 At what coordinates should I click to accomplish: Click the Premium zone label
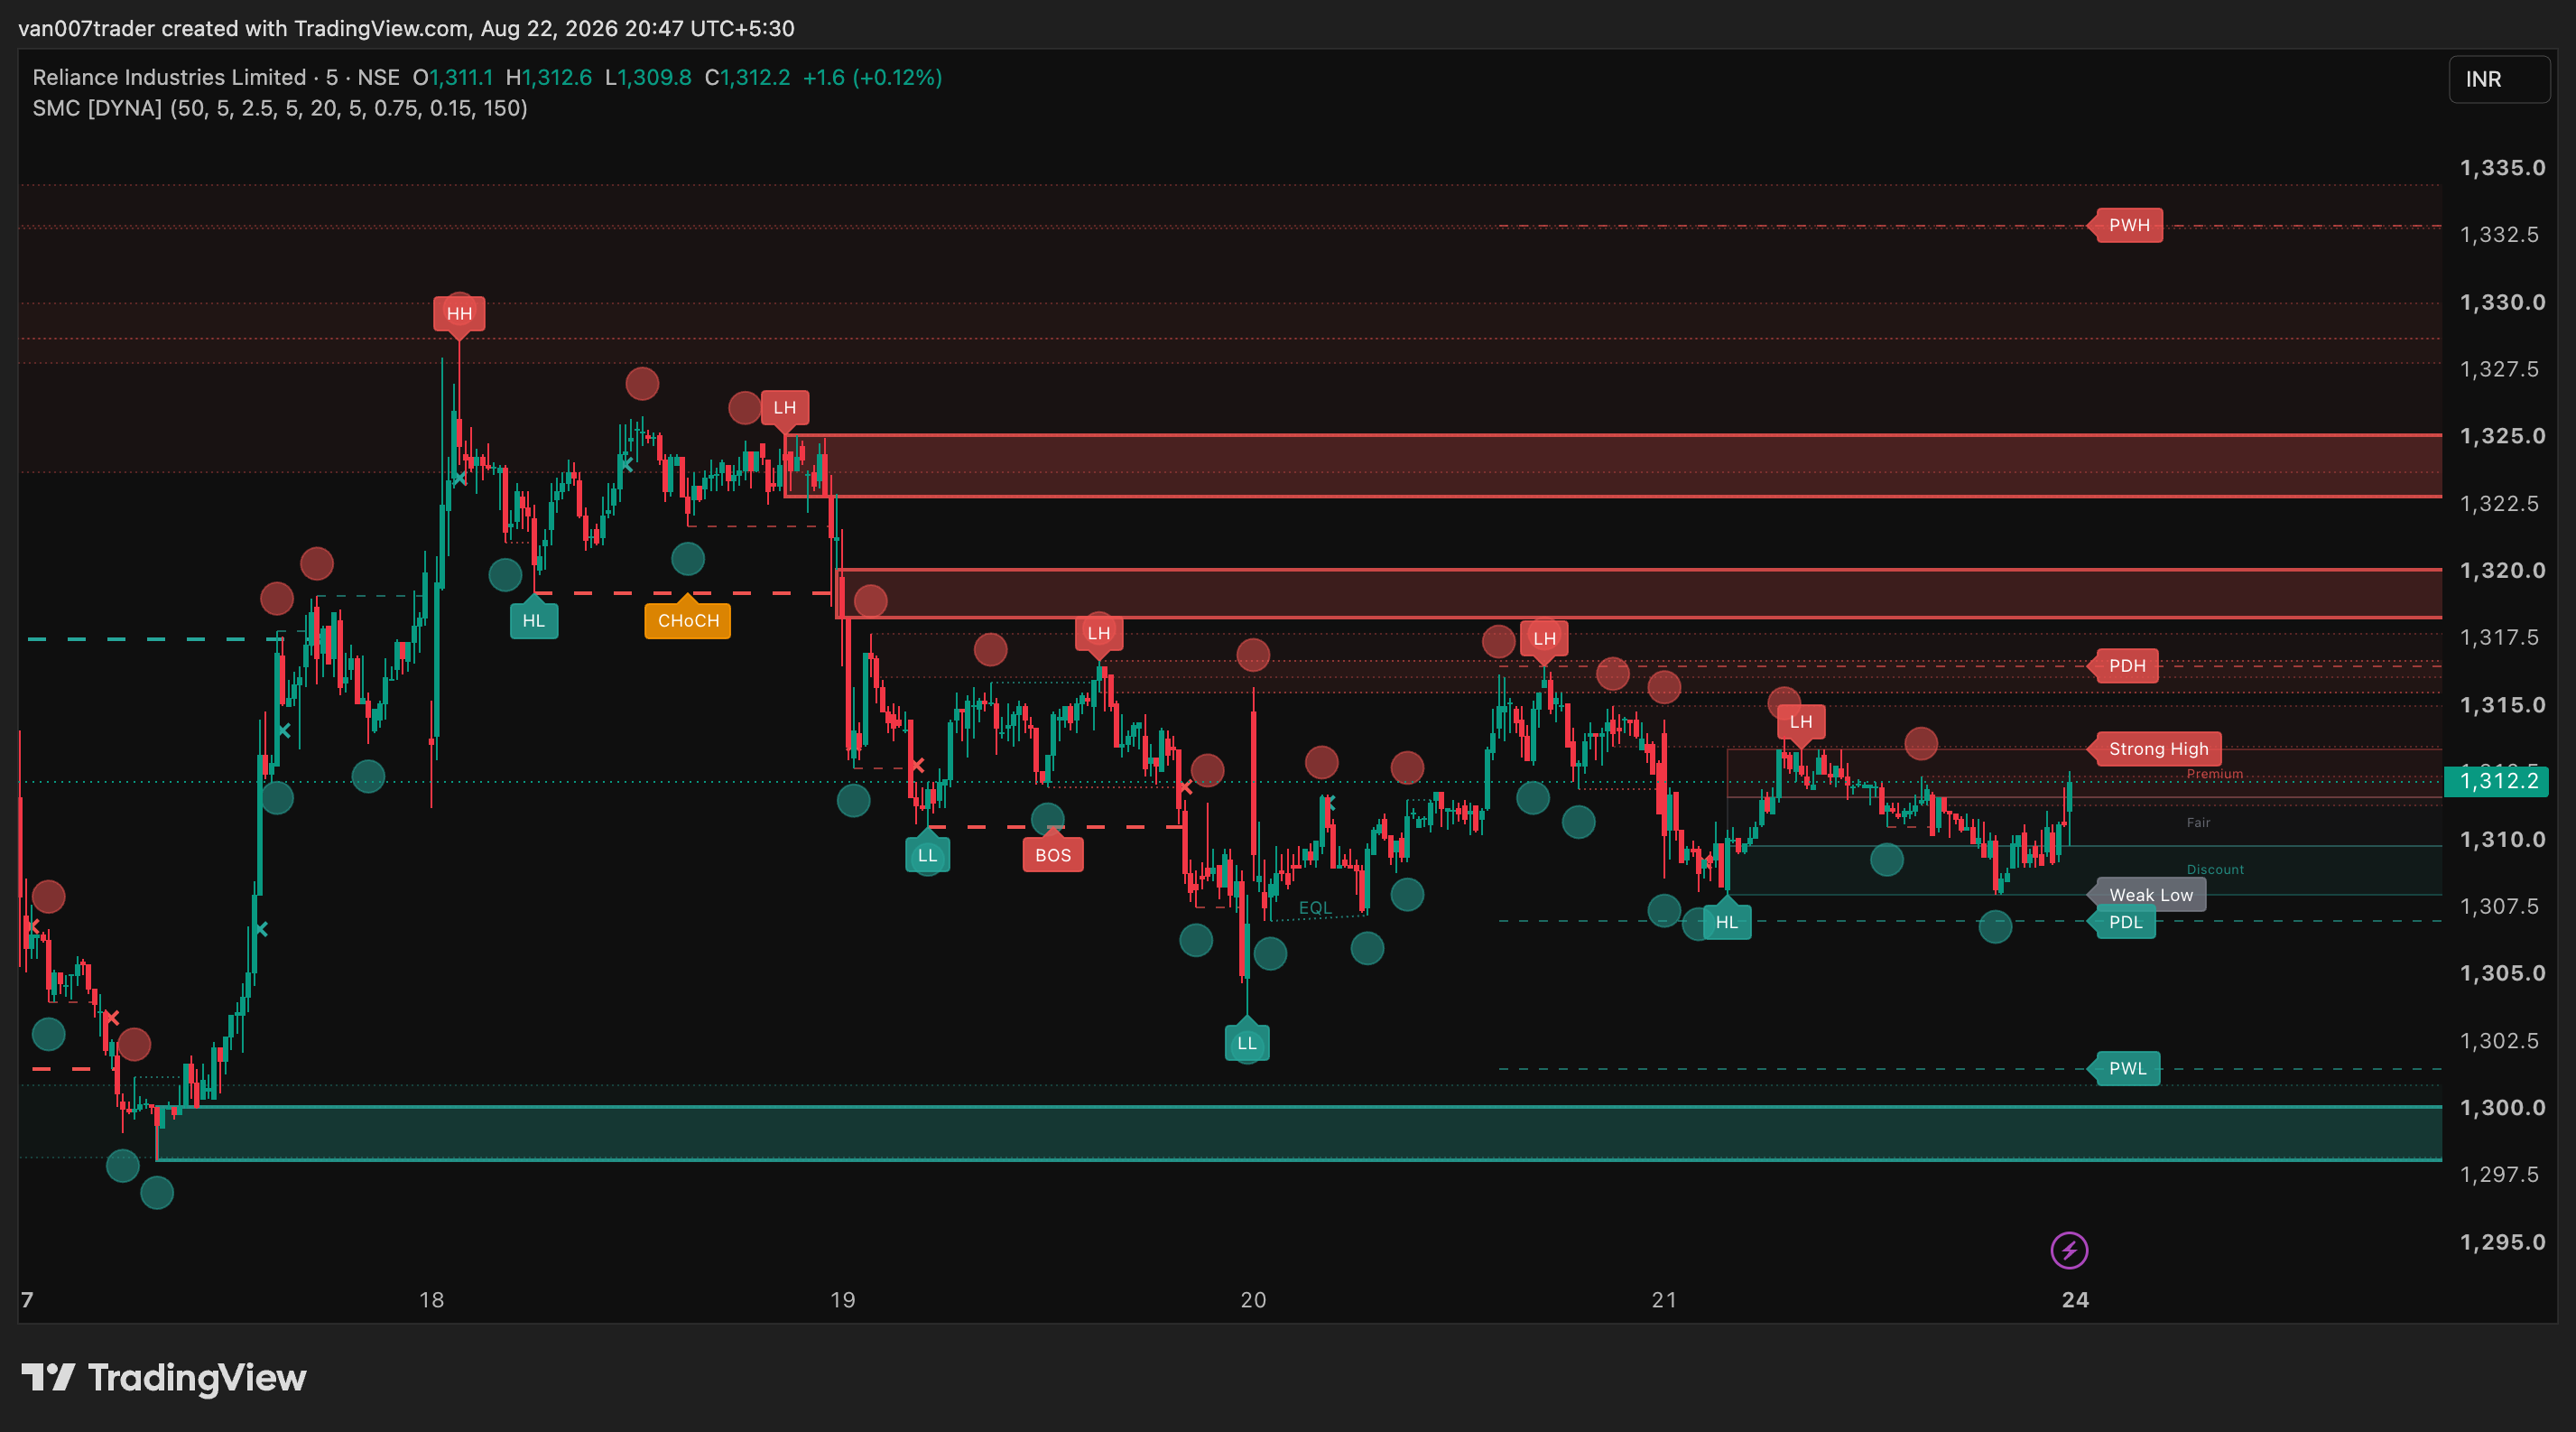coord(2214,774)
